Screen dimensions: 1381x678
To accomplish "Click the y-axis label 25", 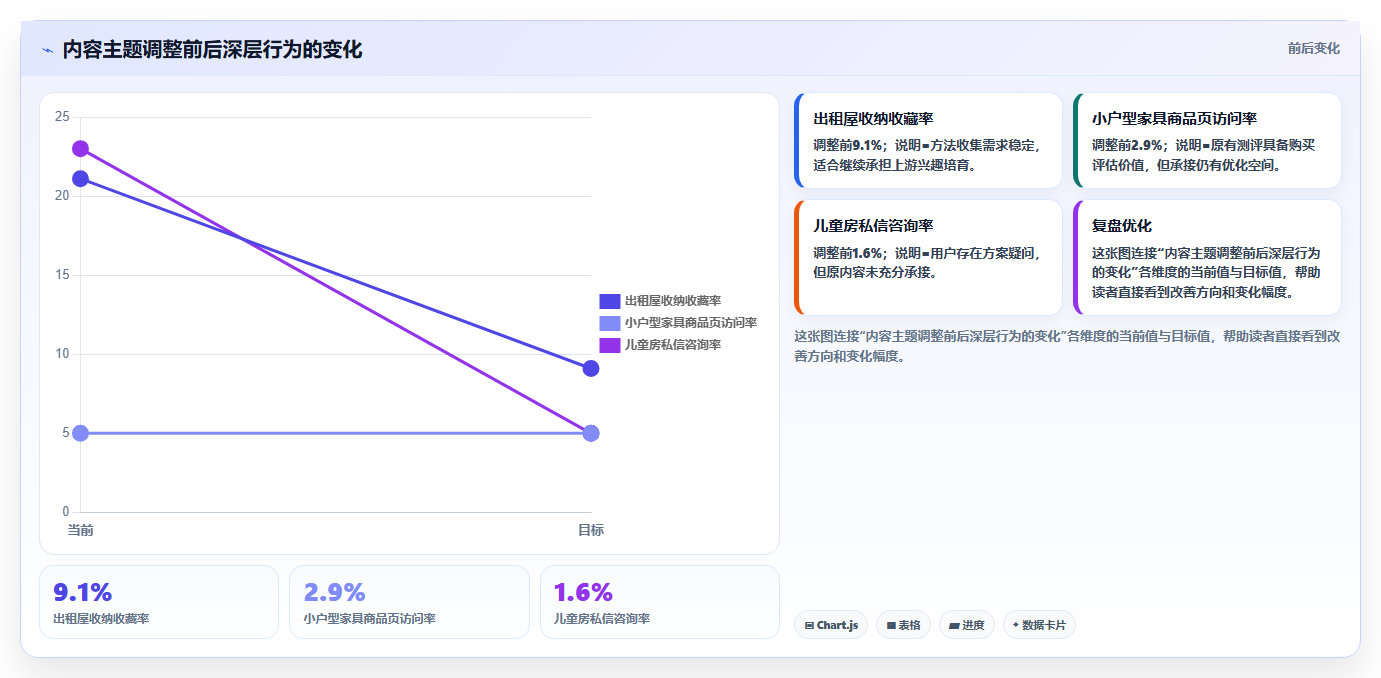I will pyautogui.click(x=62, y=117).
